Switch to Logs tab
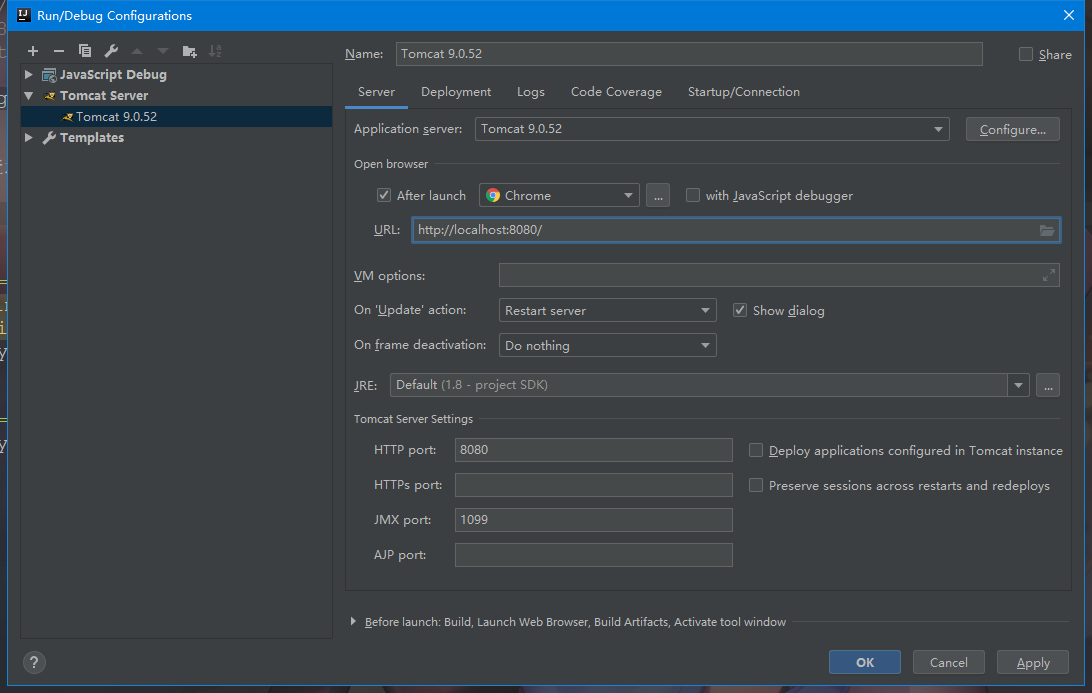 point(531,92)
